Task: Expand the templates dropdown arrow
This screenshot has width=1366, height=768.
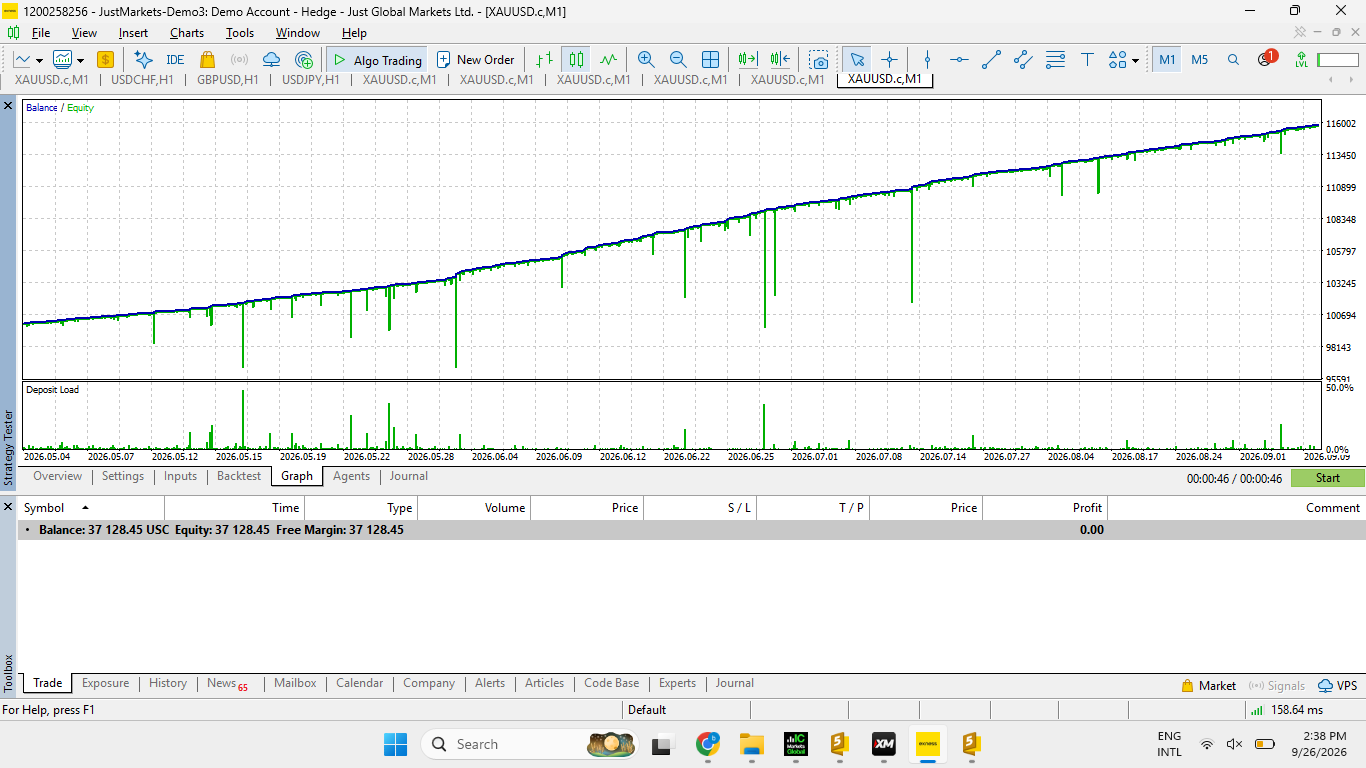Action: pyautogui.click(x=79, y=61)
